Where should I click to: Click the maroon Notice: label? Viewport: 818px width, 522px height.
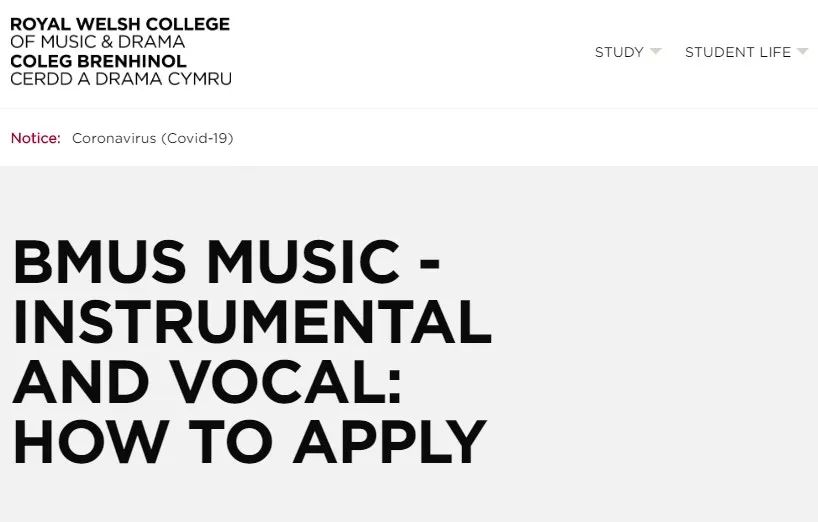tap(35, 138)
